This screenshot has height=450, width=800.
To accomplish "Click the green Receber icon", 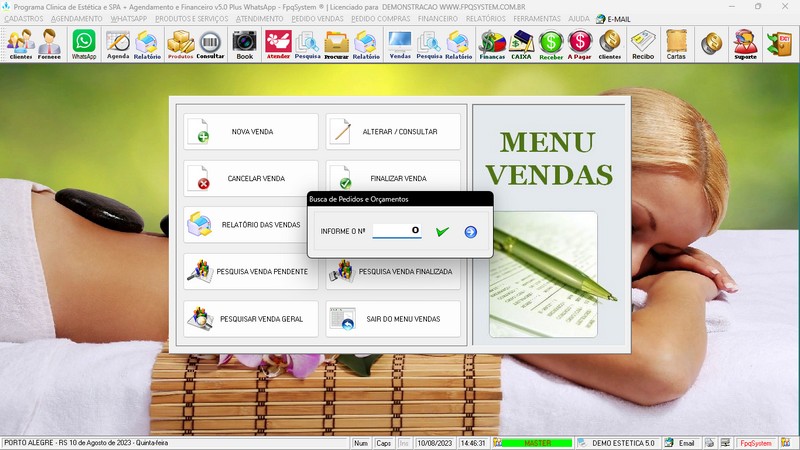I will point(551,44).
